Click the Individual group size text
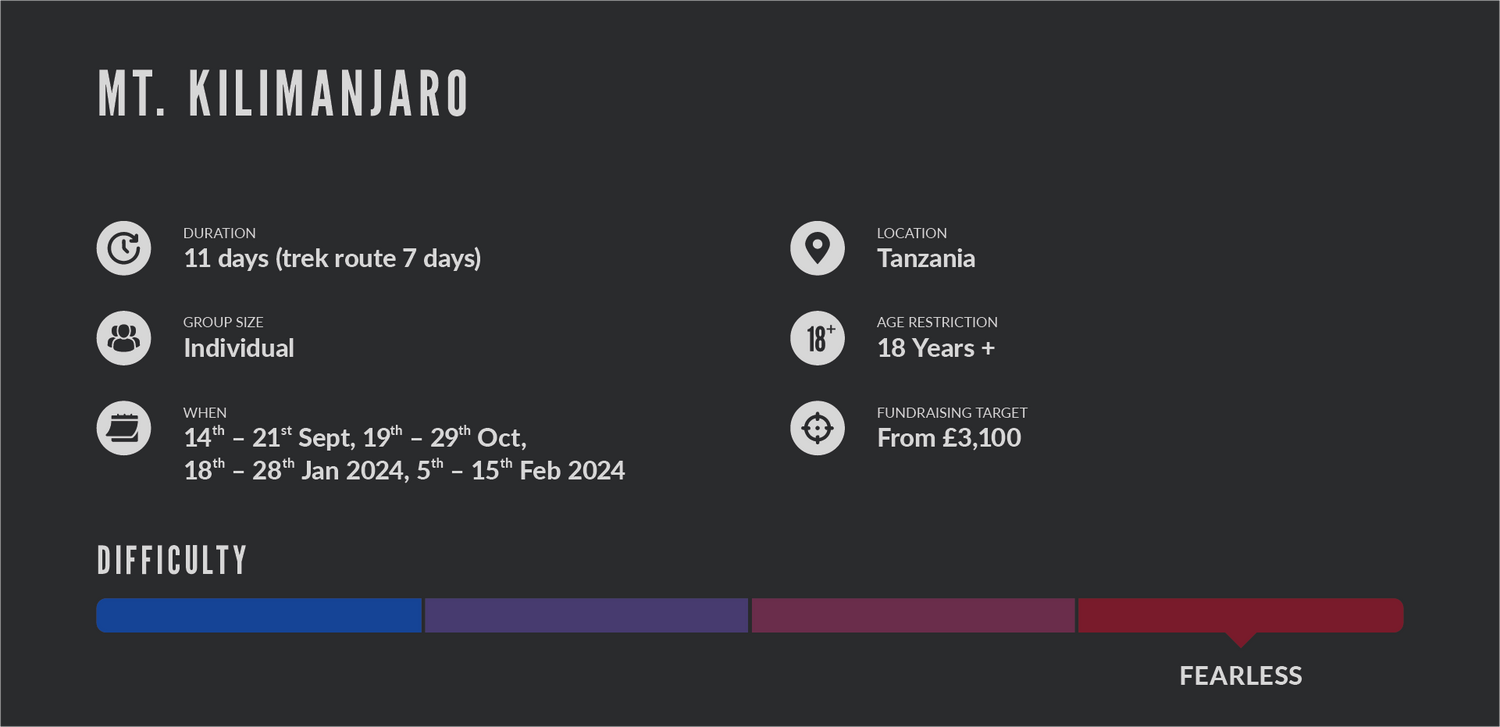 [239, 348]
